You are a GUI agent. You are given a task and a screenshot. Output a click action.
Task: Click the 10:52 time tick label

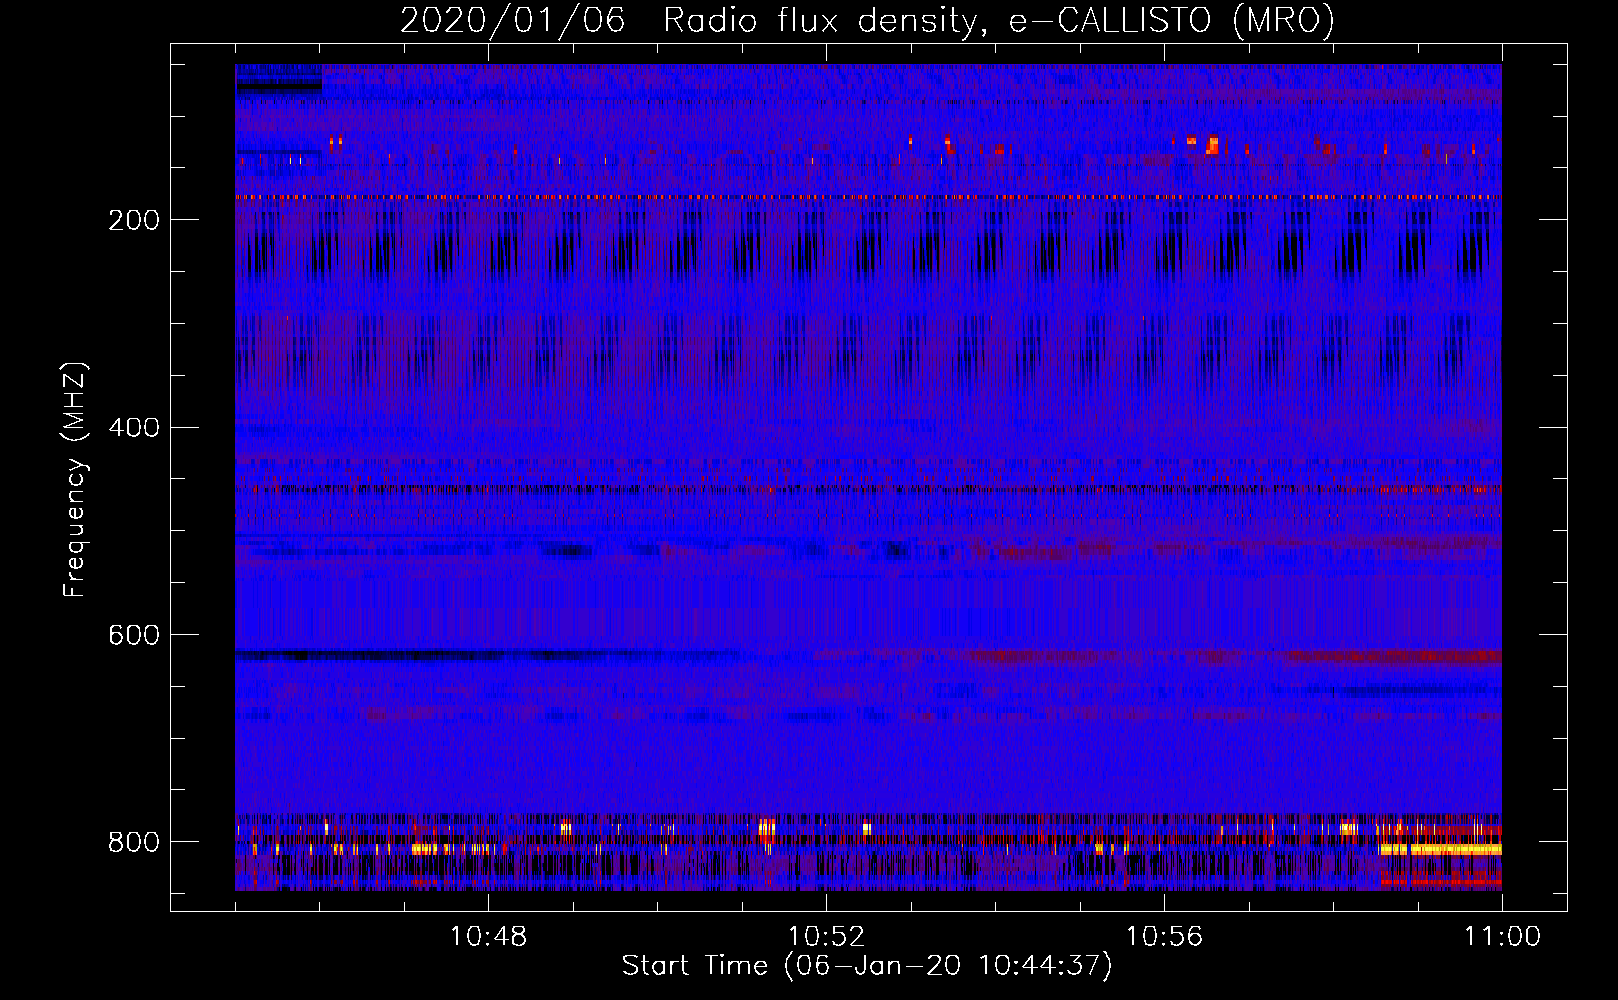click(x=826, y=937)
